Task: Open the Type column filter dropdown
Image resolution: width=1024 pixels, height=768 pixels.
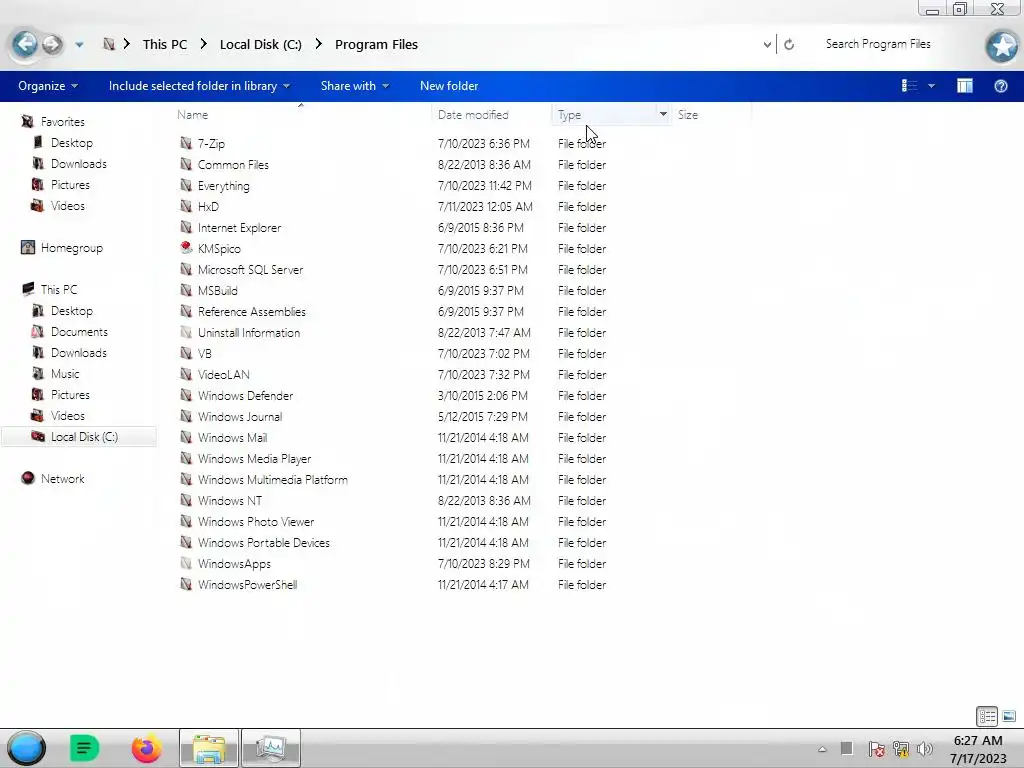Action: pos(663,114)
